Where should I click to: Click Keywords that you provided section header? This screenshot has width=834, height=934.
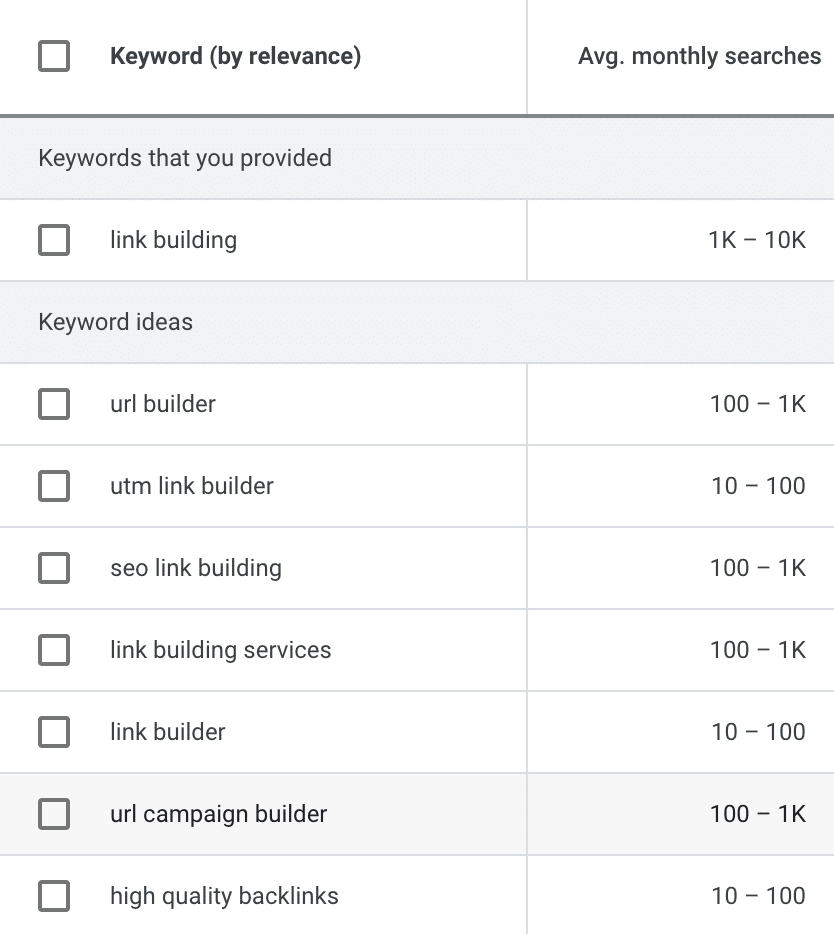(x=185, y=158)
